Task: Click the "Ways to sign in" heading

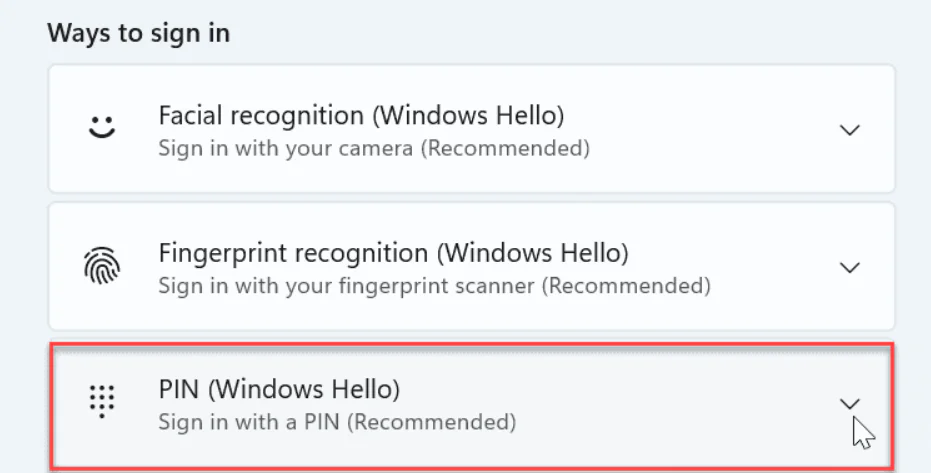Action: (x=138, y=33)
